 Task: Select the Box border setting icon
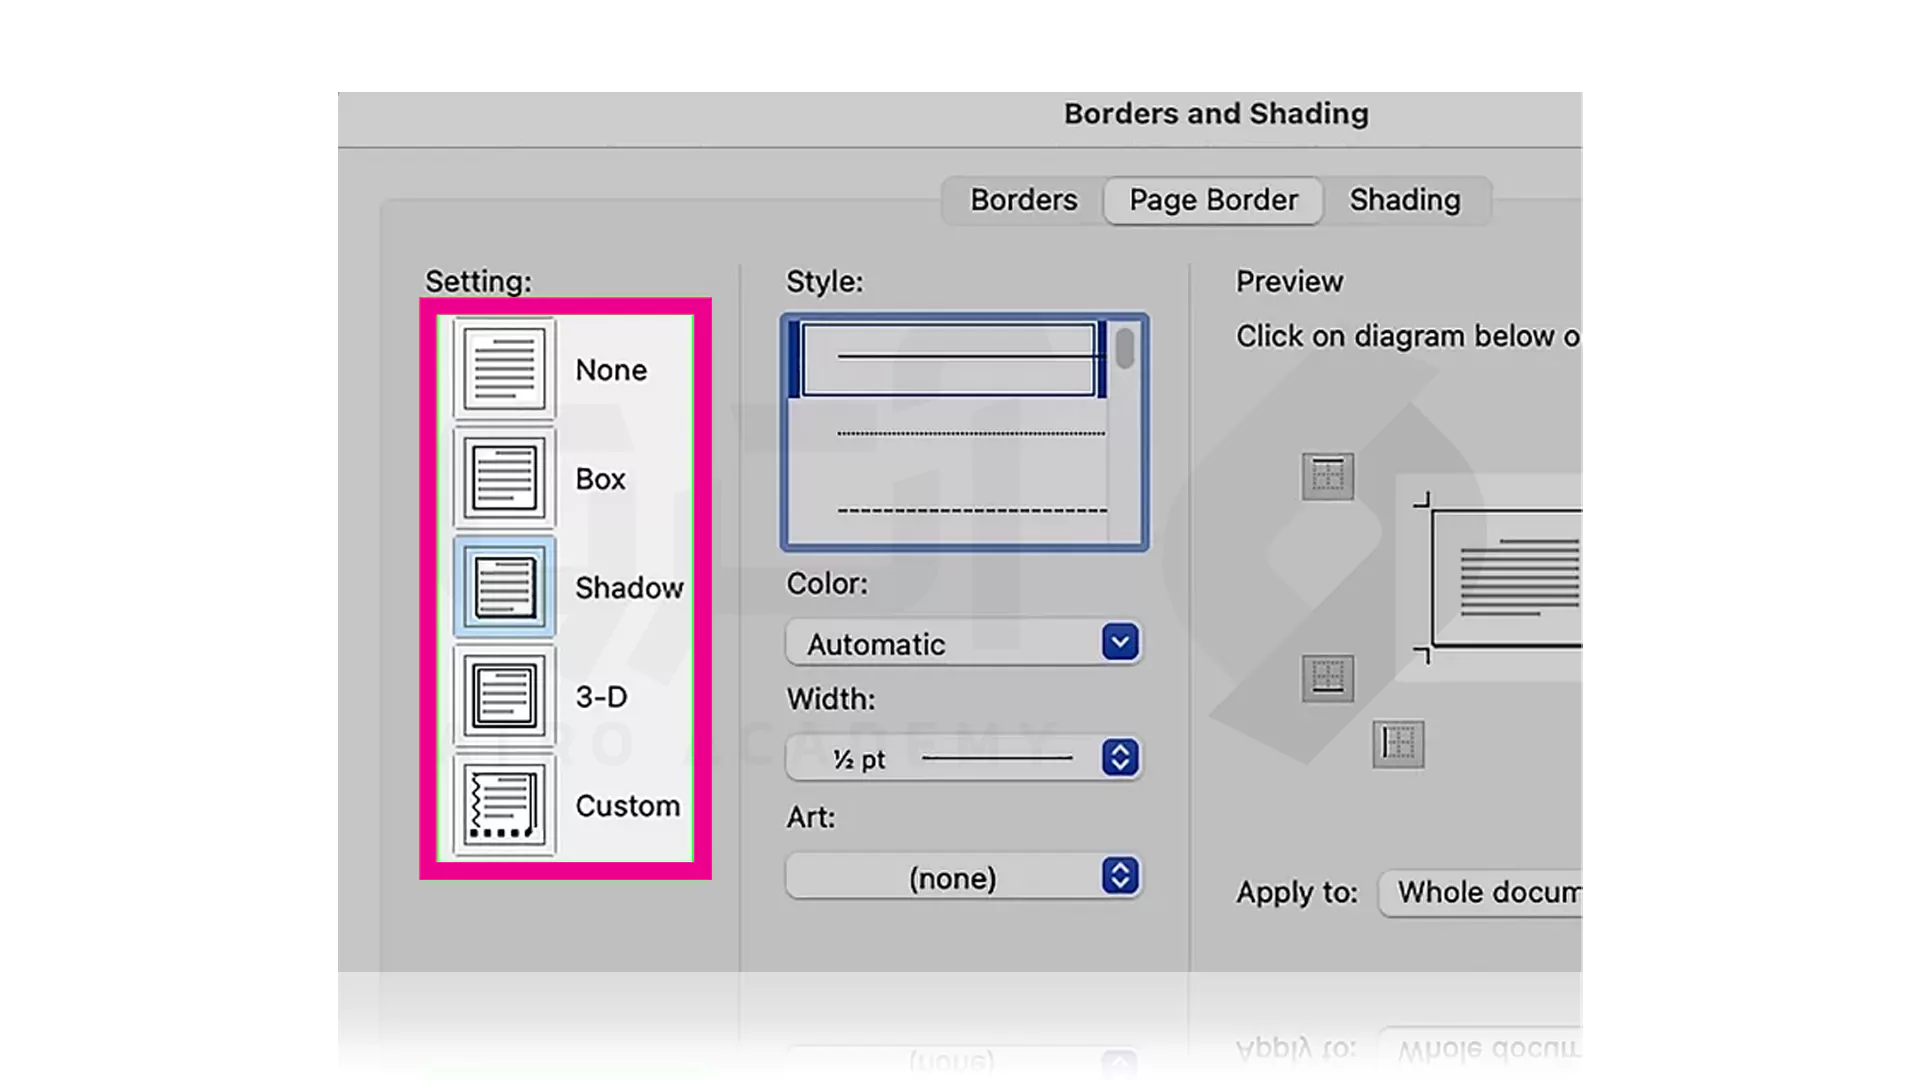point(504,478)
